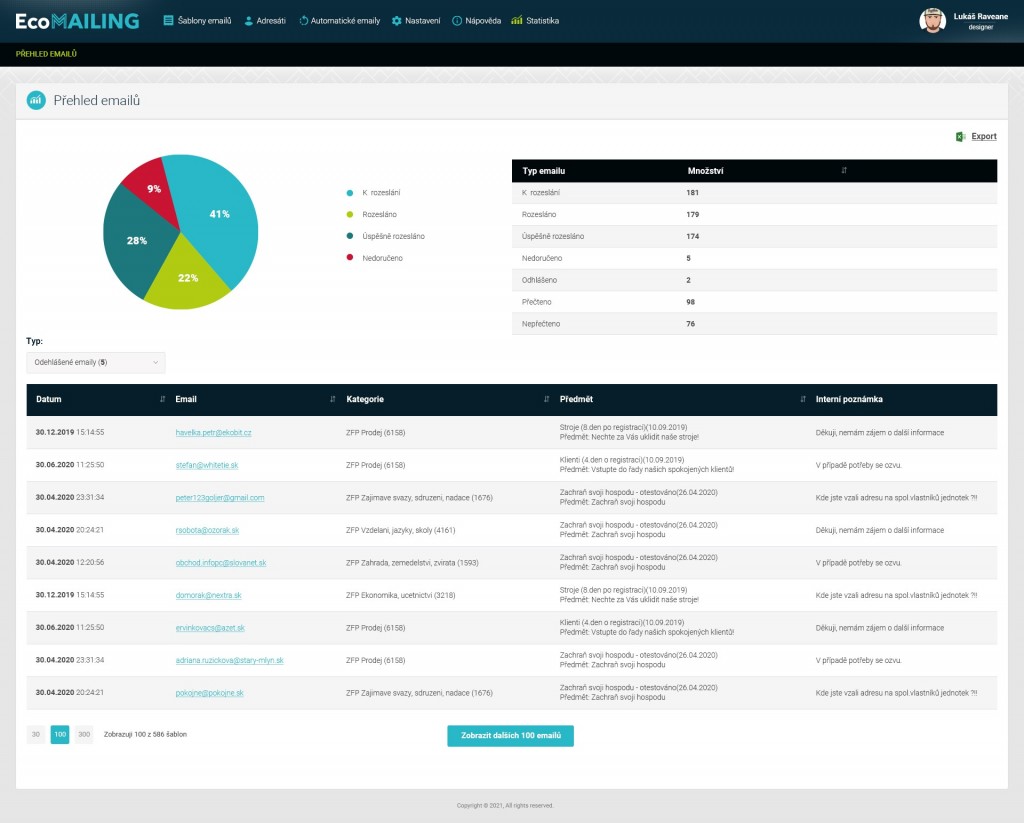Open the havelka.petr@ekobit.cz email link

[213, 432]
